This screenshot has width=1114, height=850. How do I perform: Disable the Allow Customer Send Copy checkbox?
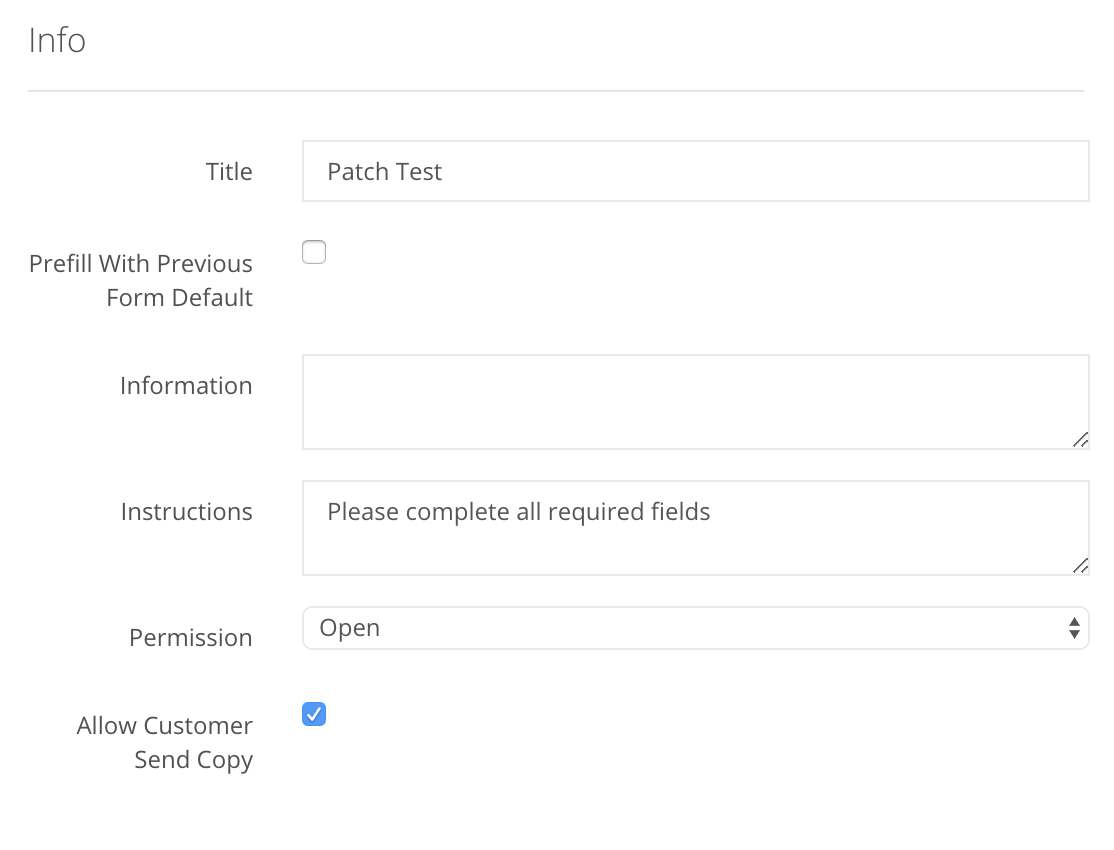click(314, 714)
